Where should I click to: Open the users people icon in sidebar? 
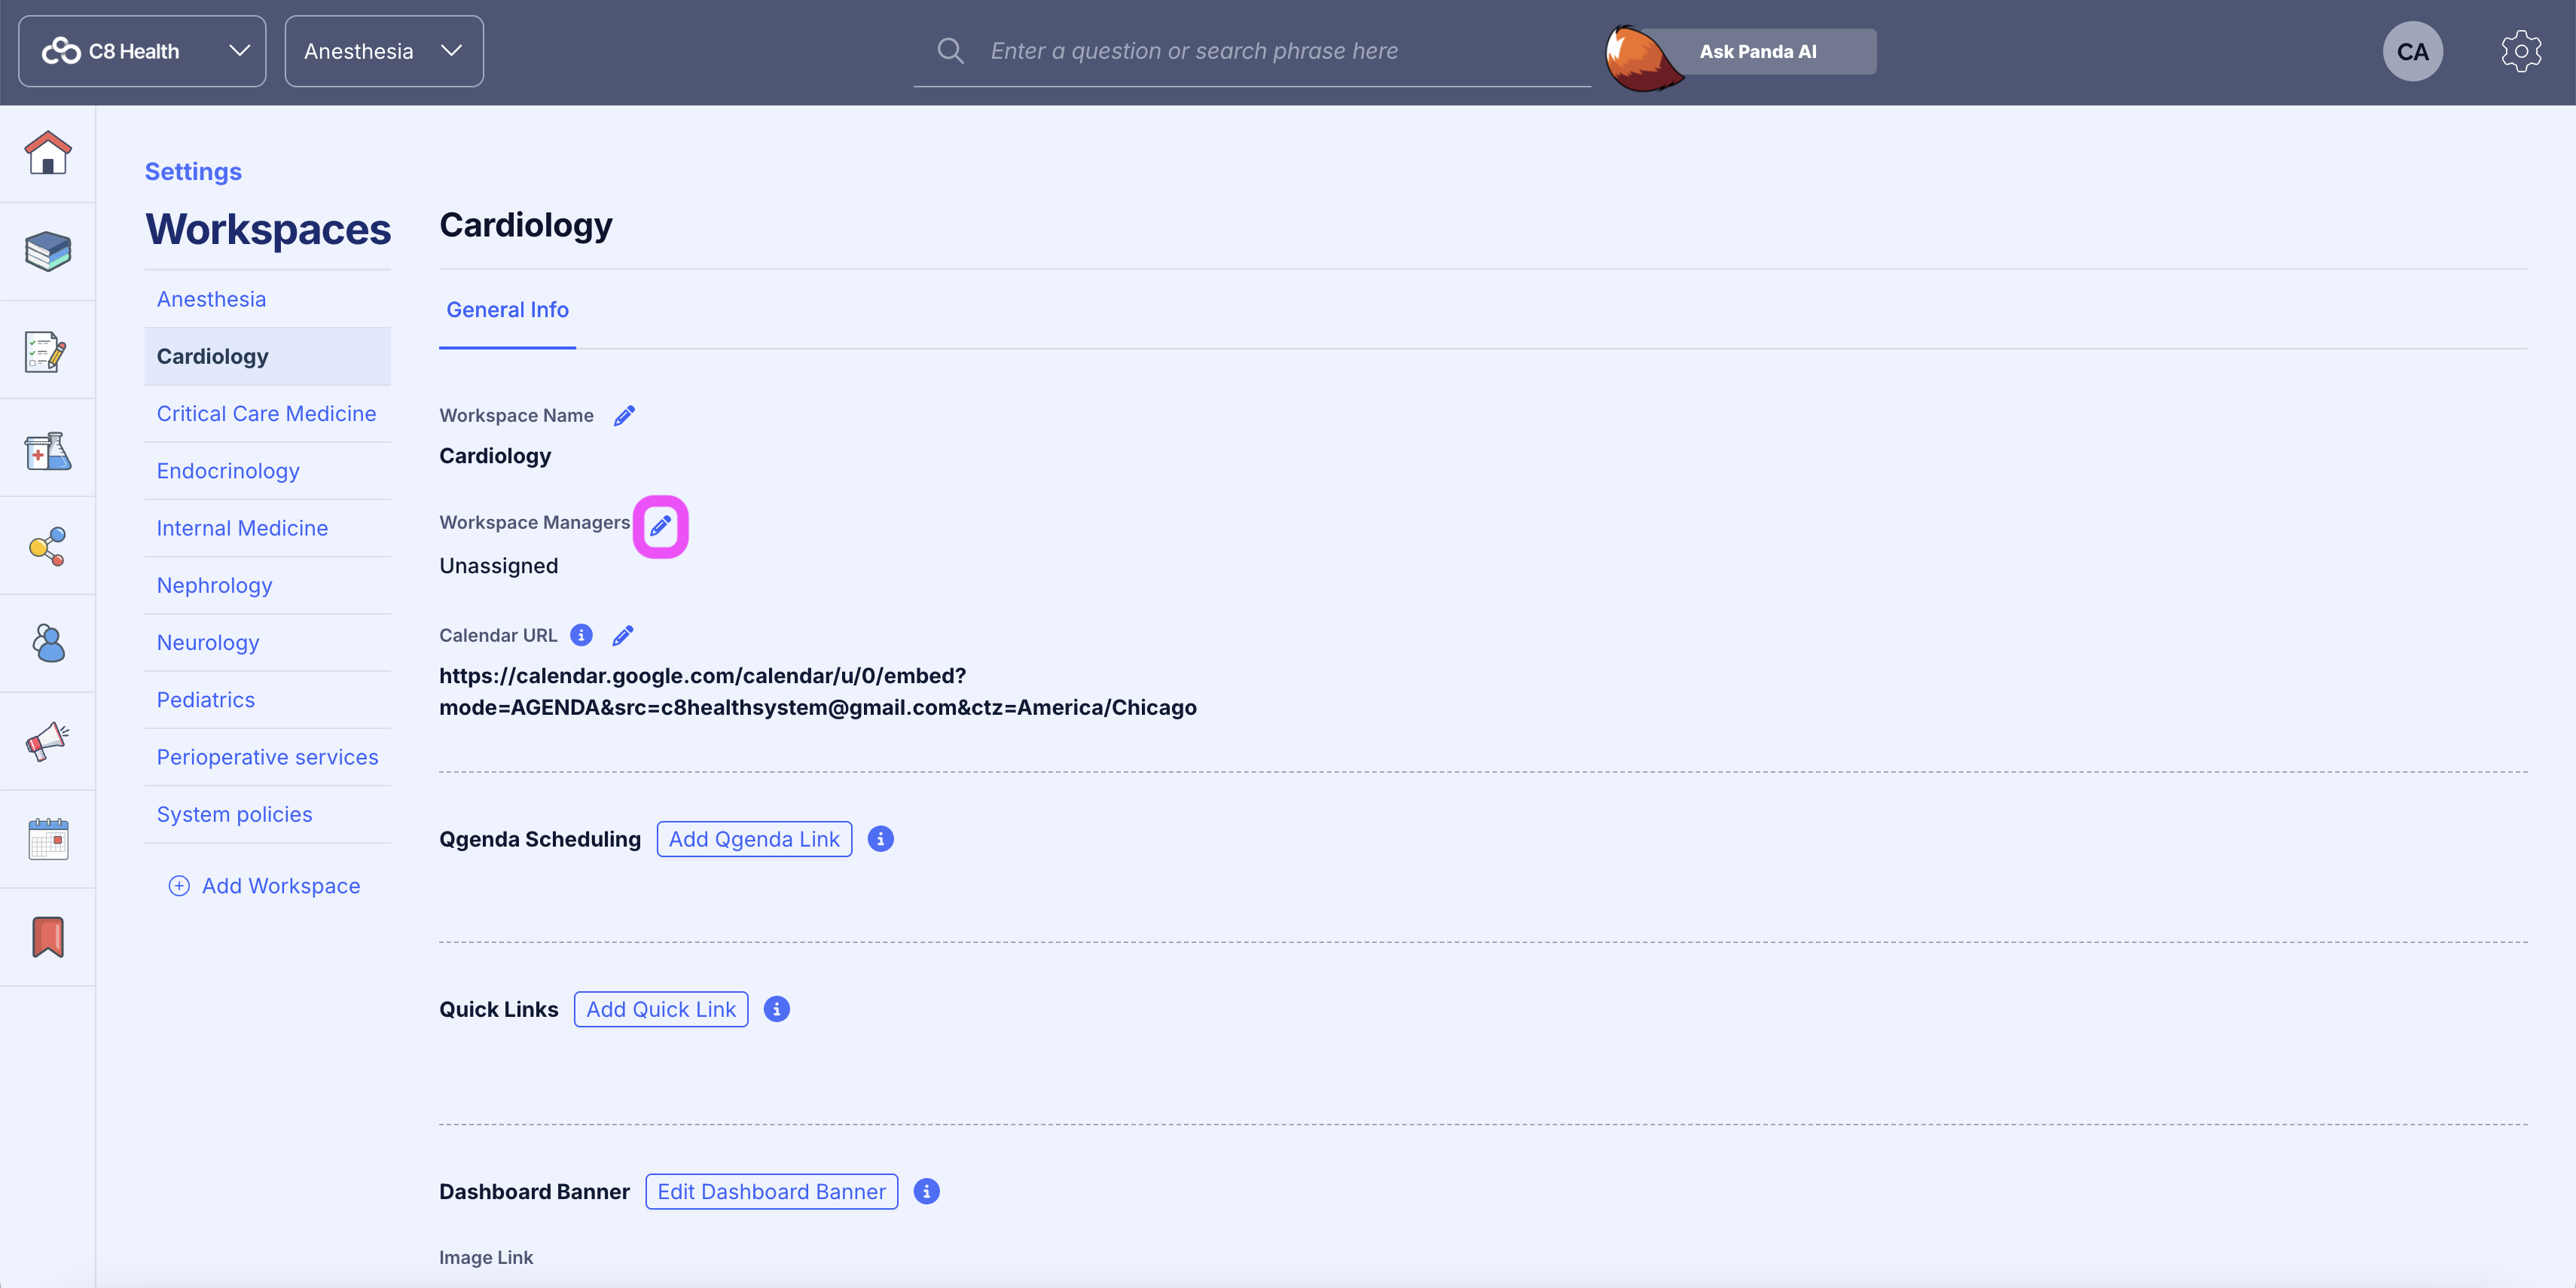[x=48, y=643]
